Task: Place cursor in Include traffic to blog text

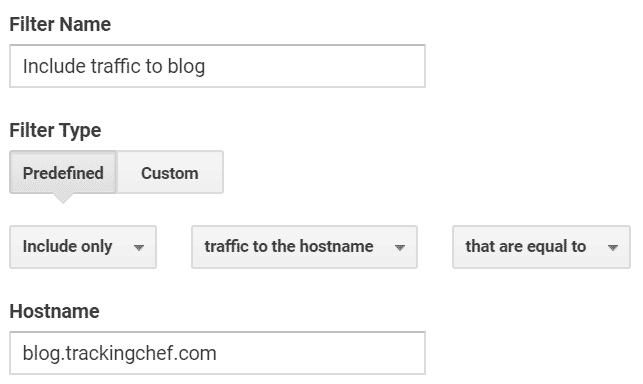Action: [x=114, y=66]
